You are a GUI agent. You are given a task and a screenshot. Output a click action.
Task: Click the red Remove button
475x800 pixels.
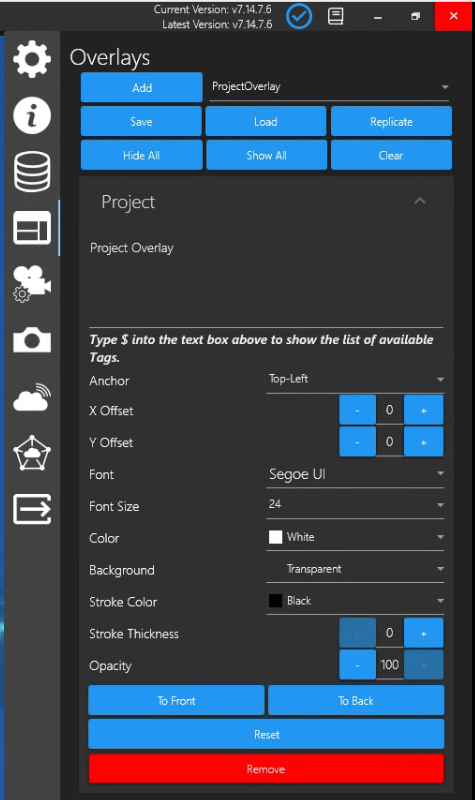tap(266, 769)
